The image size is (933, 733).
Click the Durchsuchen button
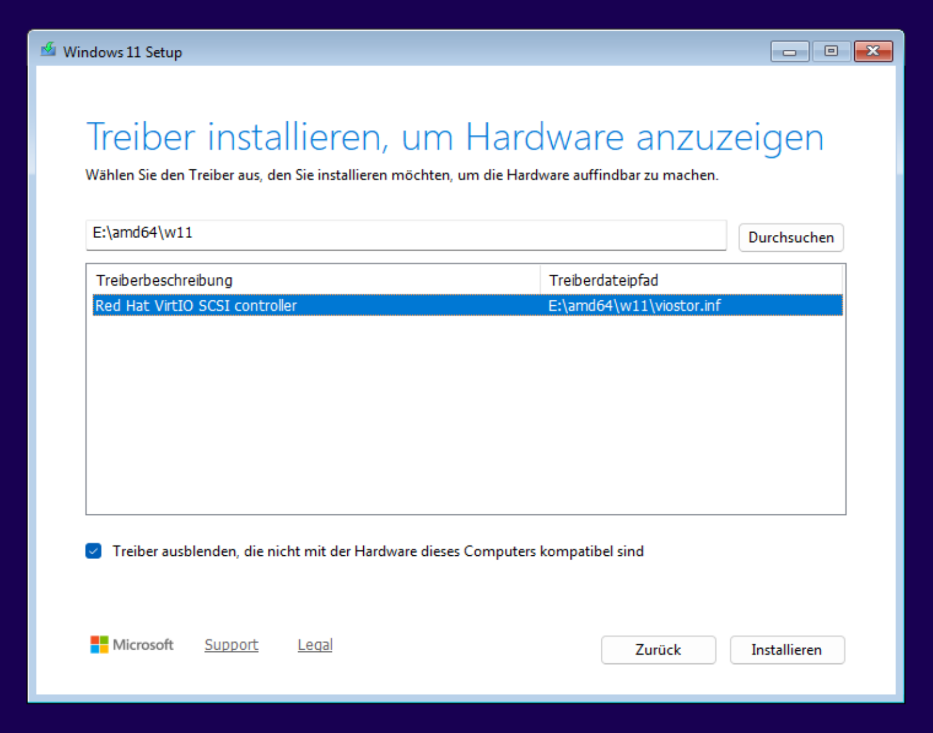point(791,237)
